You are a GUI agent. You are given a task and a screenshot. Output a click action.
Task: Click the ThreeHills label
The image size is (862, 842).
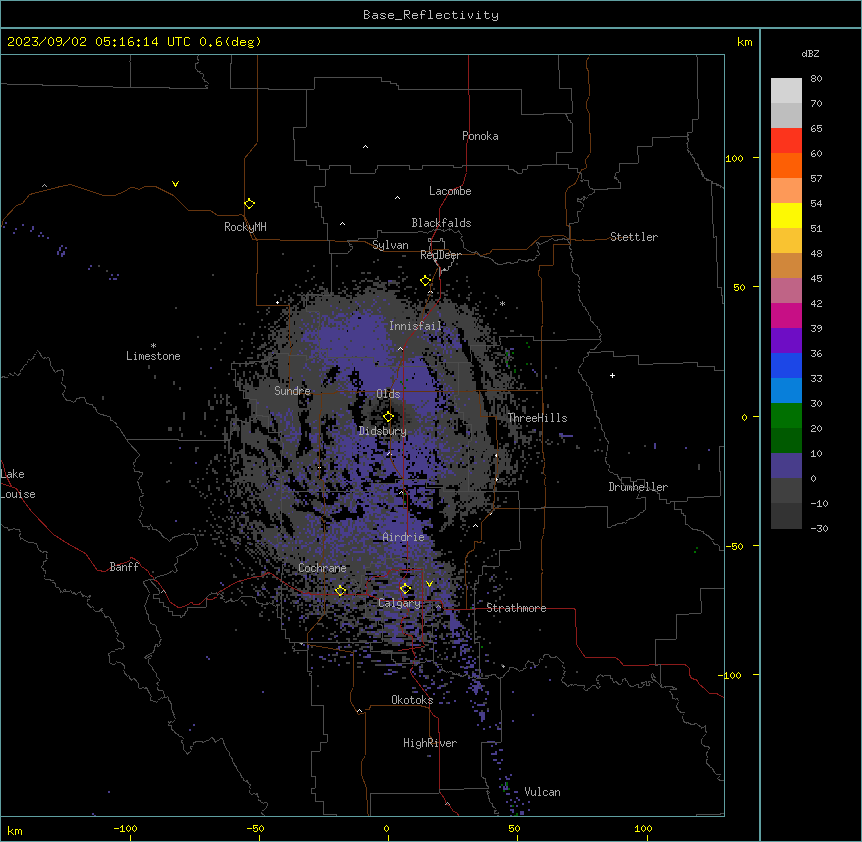point(538,418)
